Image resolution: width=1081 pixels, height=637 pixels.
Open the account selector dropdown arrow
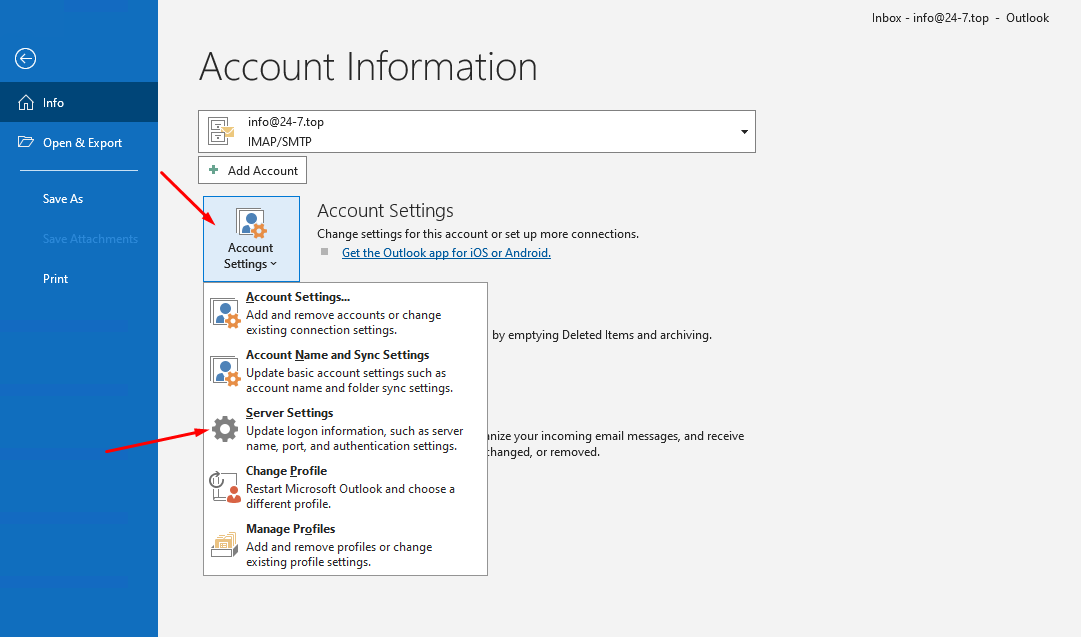743,132
